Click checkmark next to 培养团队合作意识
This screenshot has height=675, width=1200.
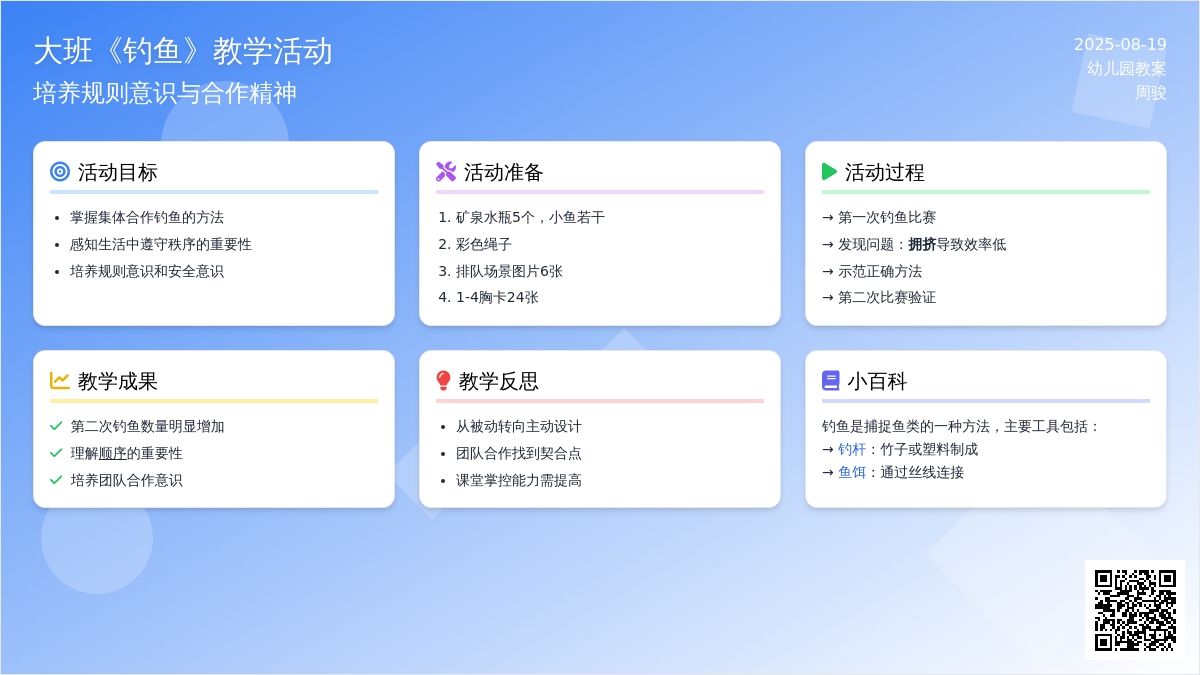tap(56, 480)
